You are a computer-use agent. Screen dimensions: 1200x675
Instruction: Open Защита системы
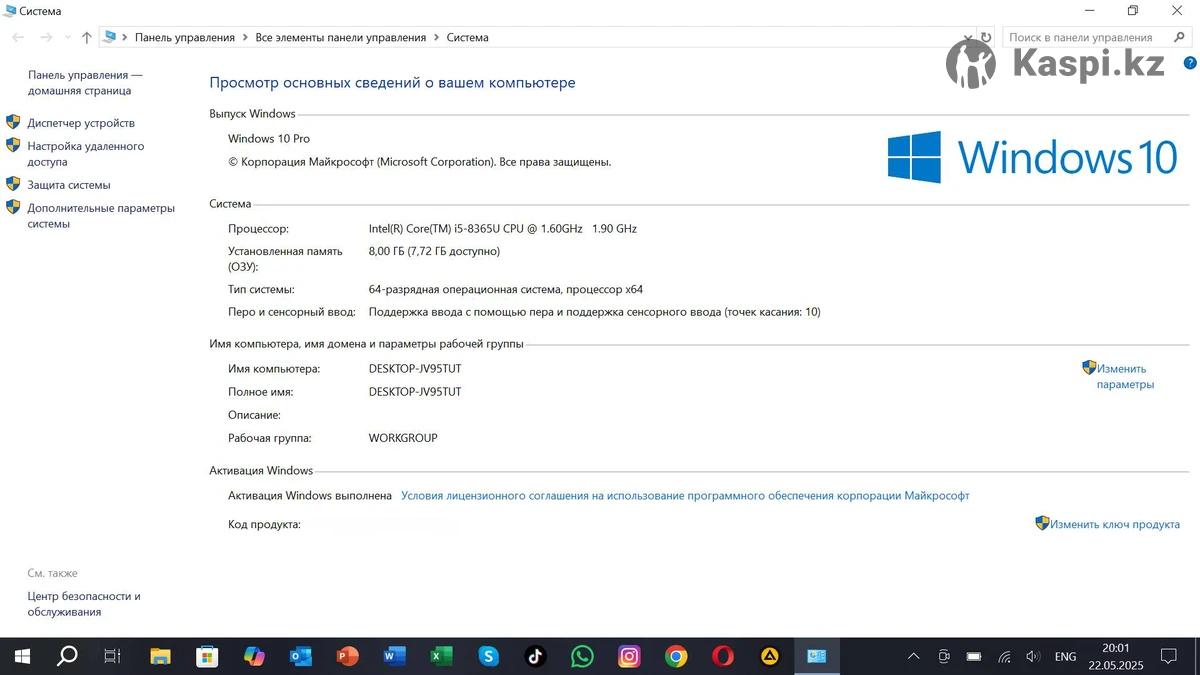coord(69,185)
